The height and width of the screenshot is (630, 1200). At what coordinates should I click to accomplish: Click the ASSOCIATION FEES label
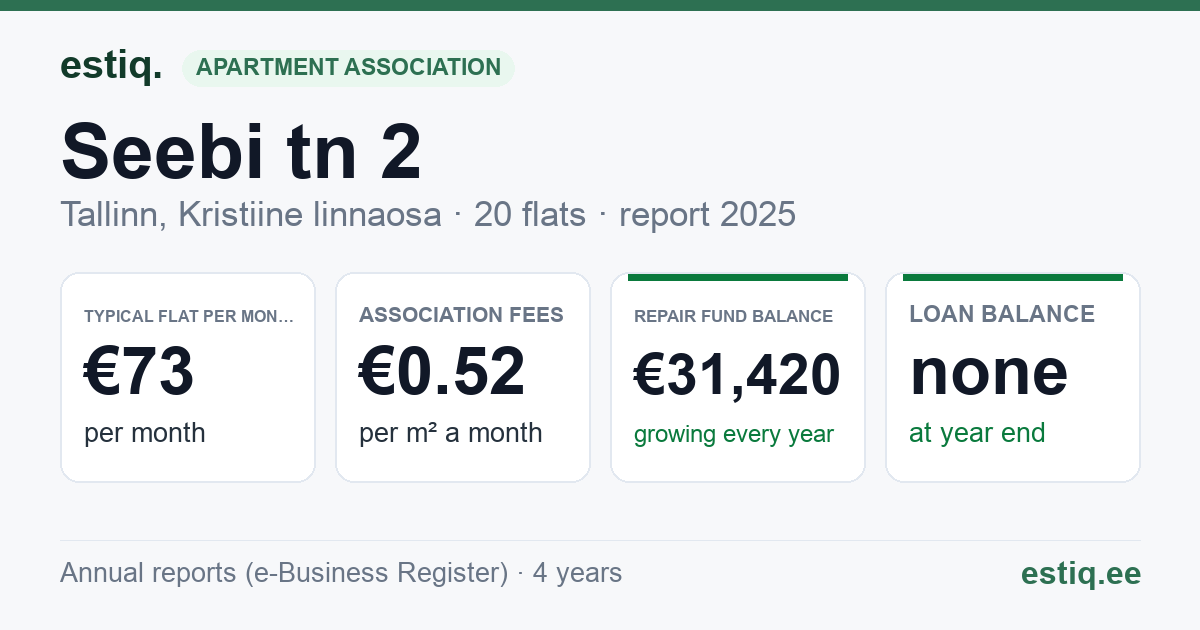tap(461, 315)
